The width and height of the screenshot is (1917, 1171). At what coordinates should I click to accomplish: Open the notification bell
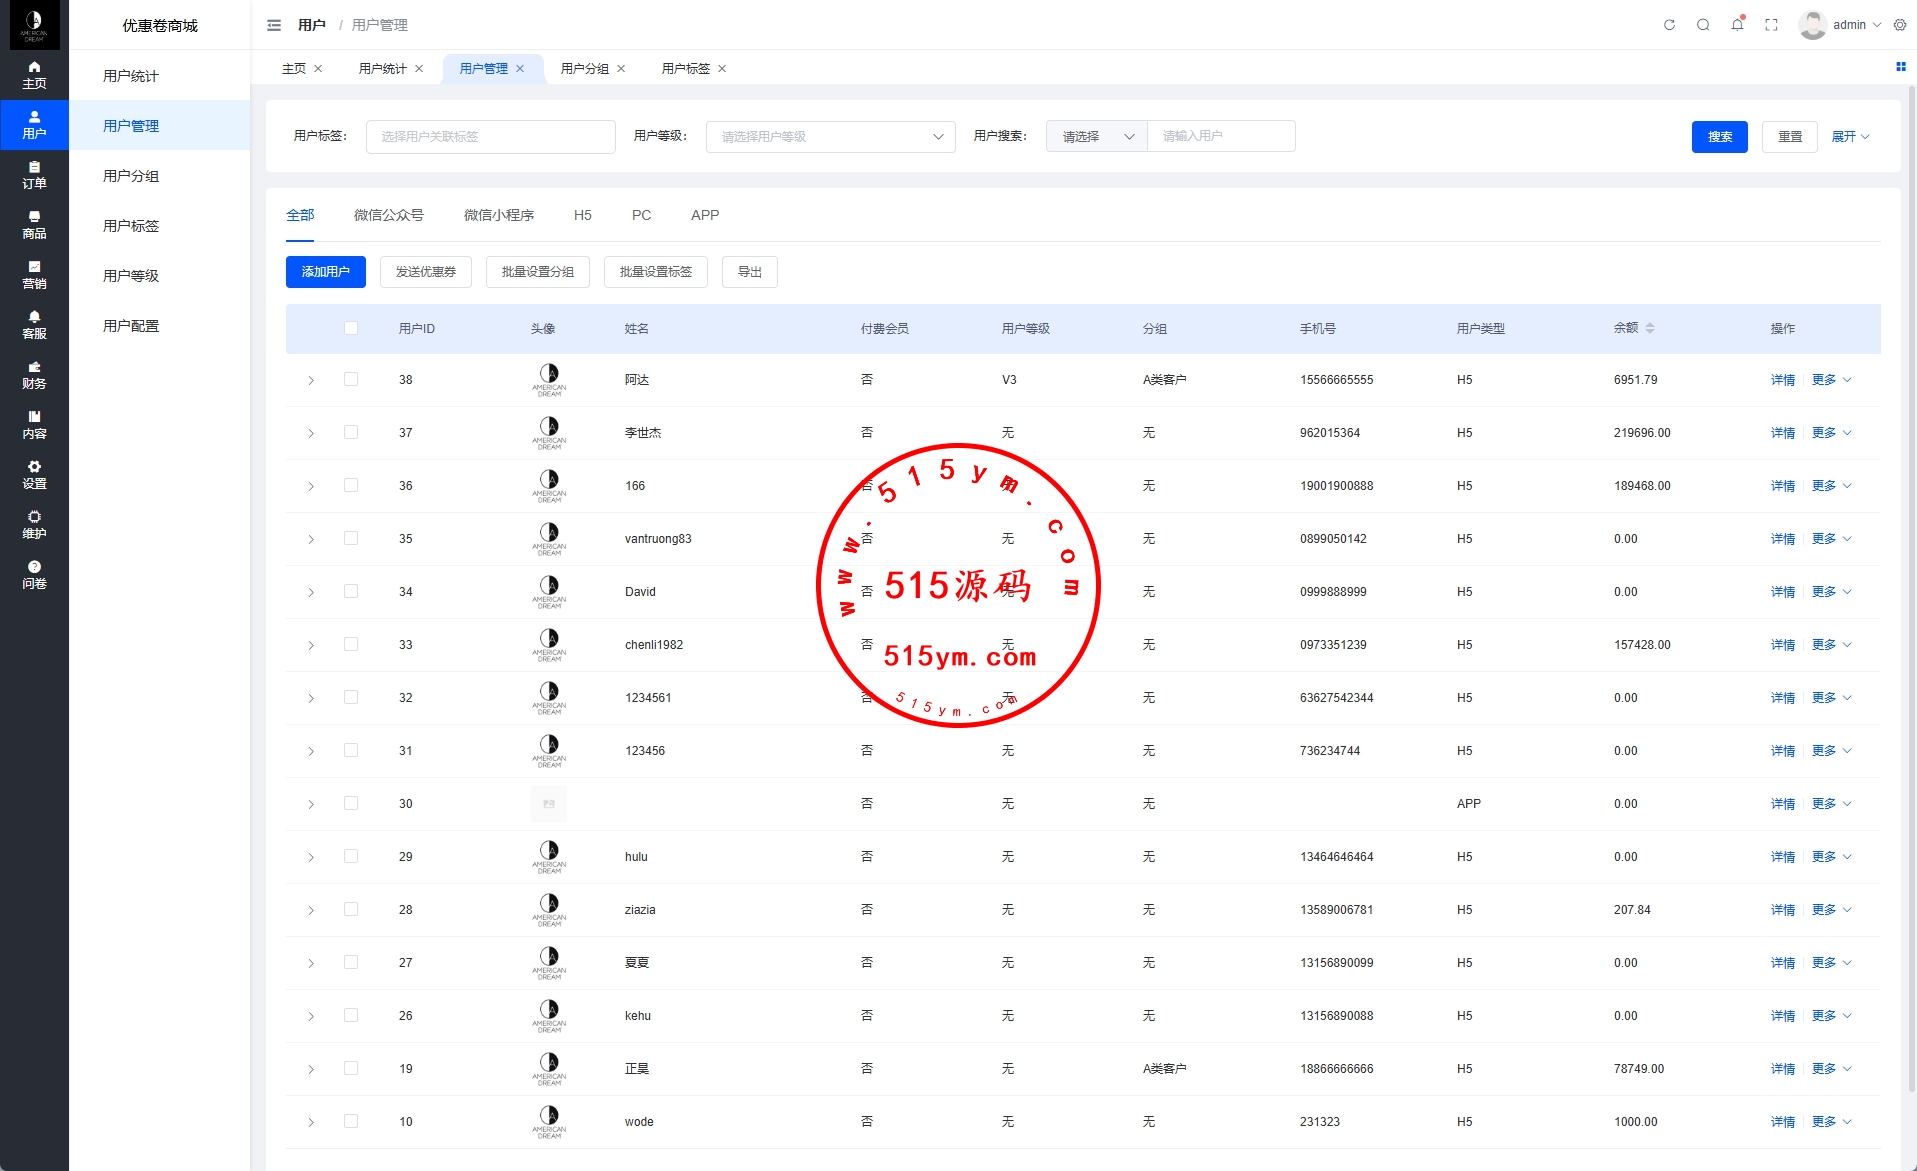[x=1737, y=25]
